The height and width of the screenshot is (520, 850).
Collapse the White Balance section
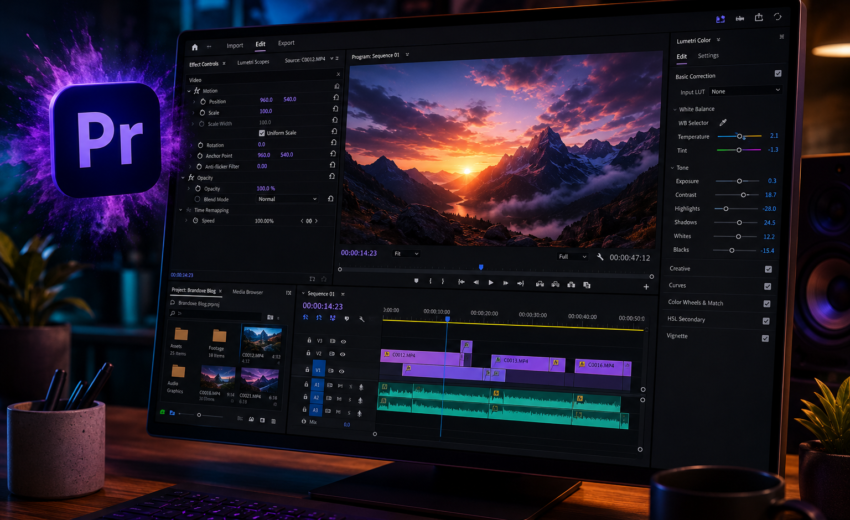[x=675, y=109]
